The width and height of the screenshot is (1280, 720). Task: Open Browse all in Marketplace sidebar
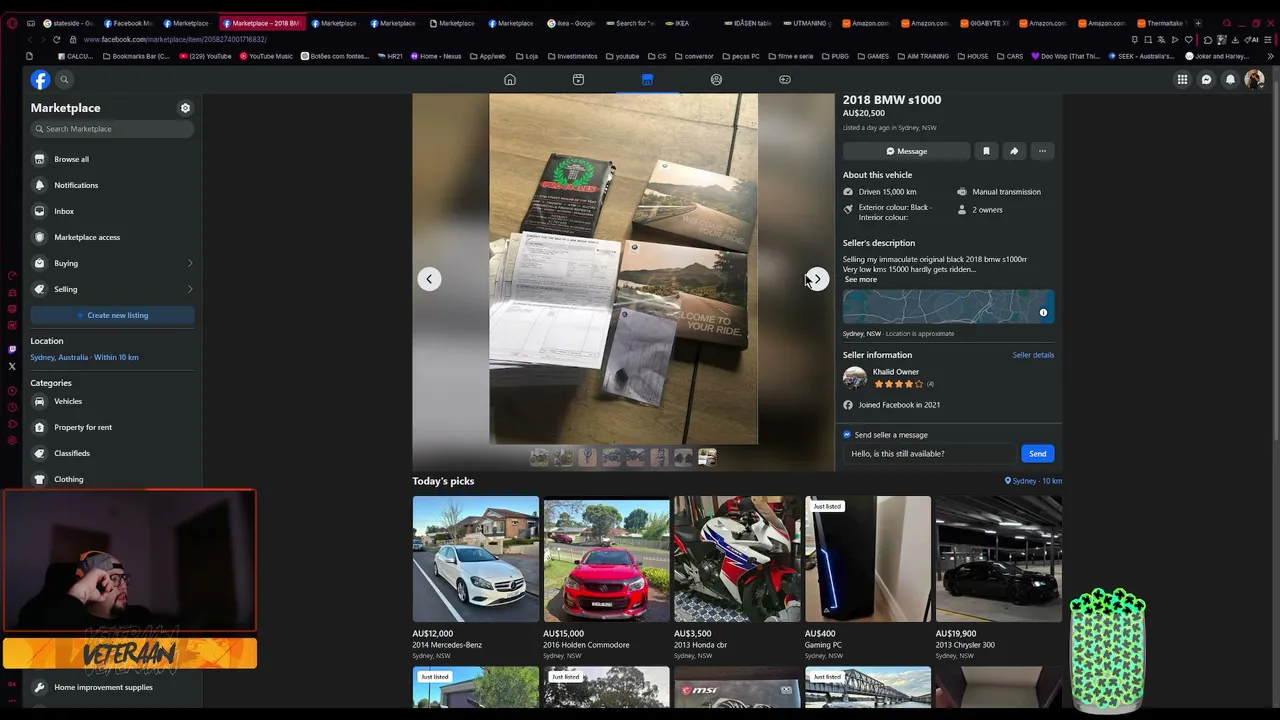click(112, 159)
